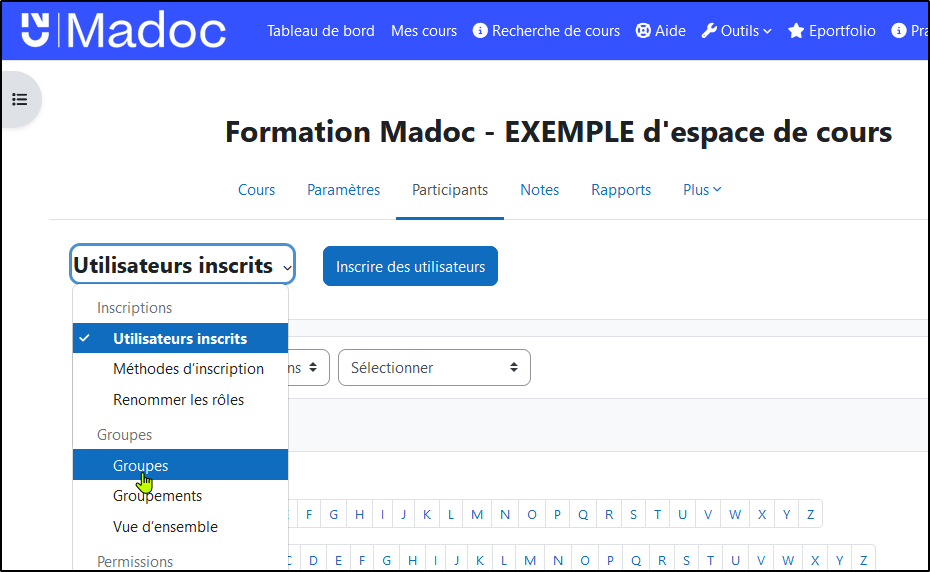Click letter F in the upper alphabet row
Image resolution: width=930 pixels, height=572 pixels.
tap(309, 514)
